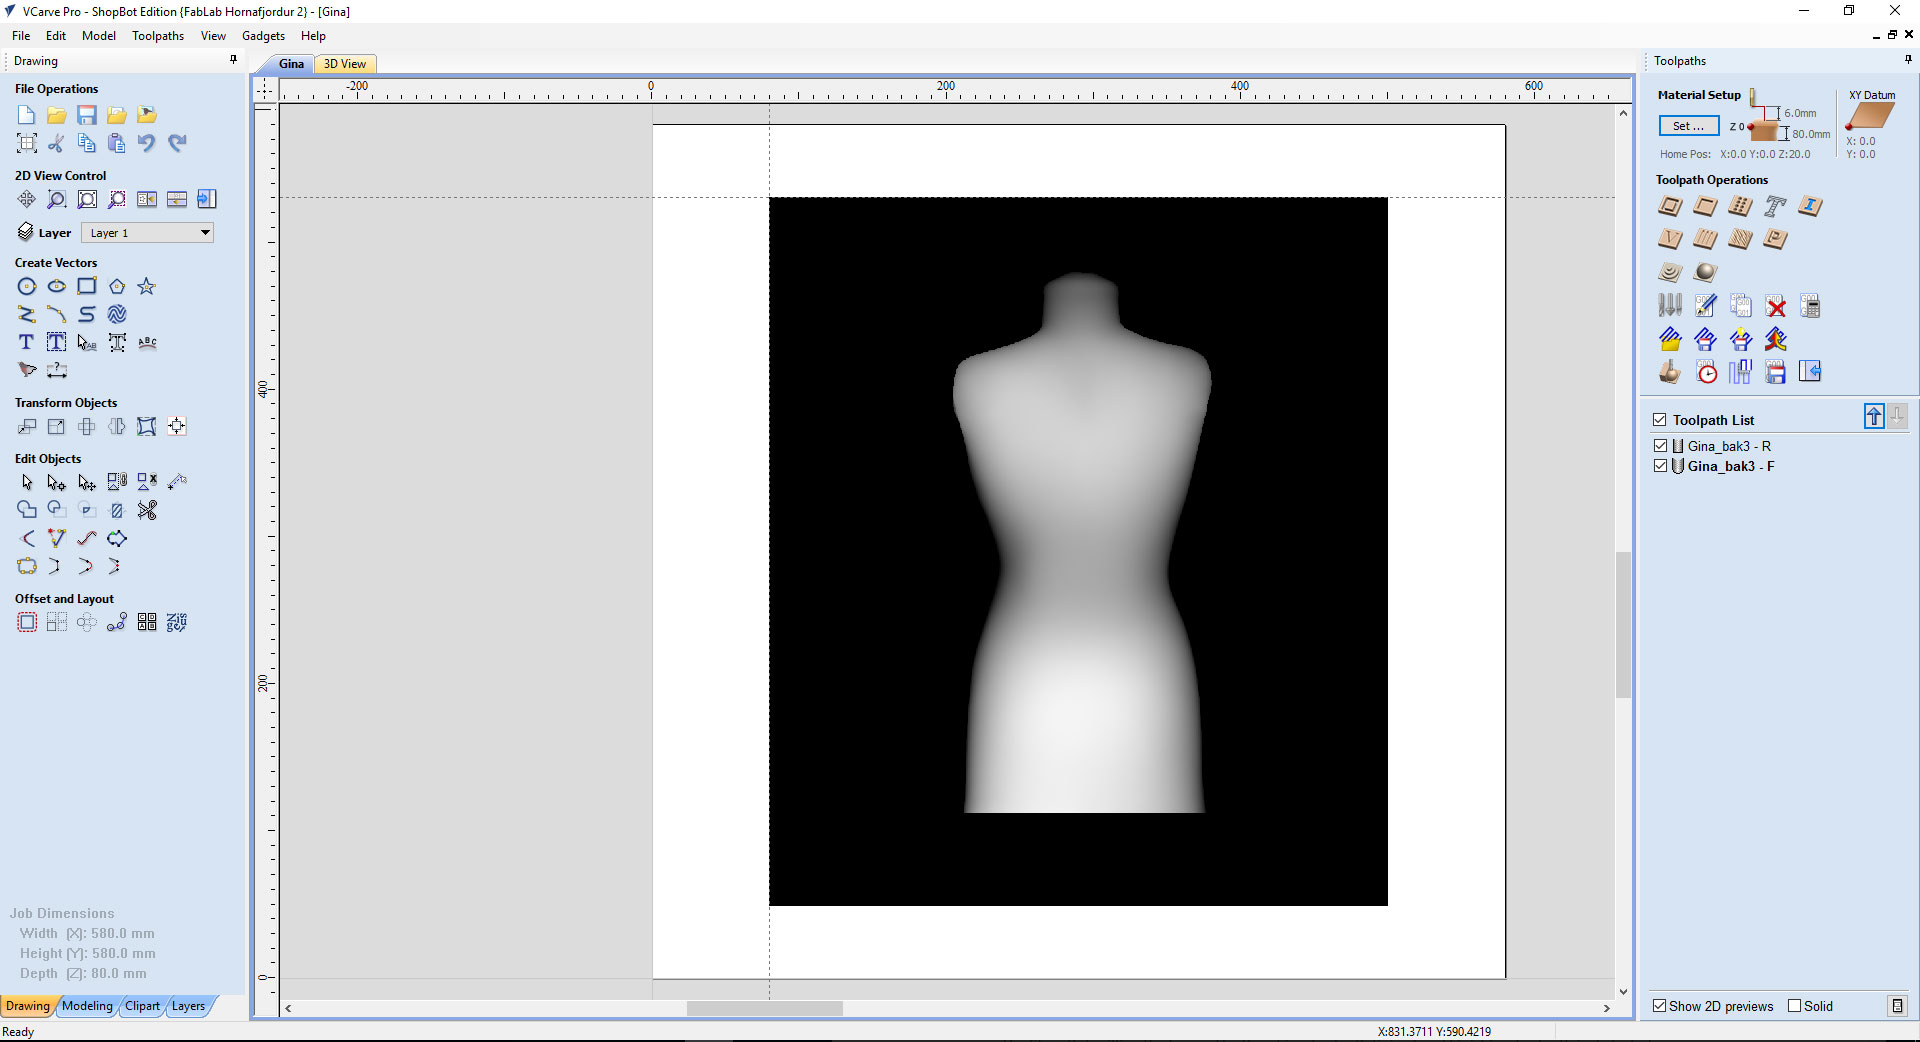This screenshot has width=1920, height=1042.
Task: Switch to the Layers tab
Action: (x=188, y=1006)
